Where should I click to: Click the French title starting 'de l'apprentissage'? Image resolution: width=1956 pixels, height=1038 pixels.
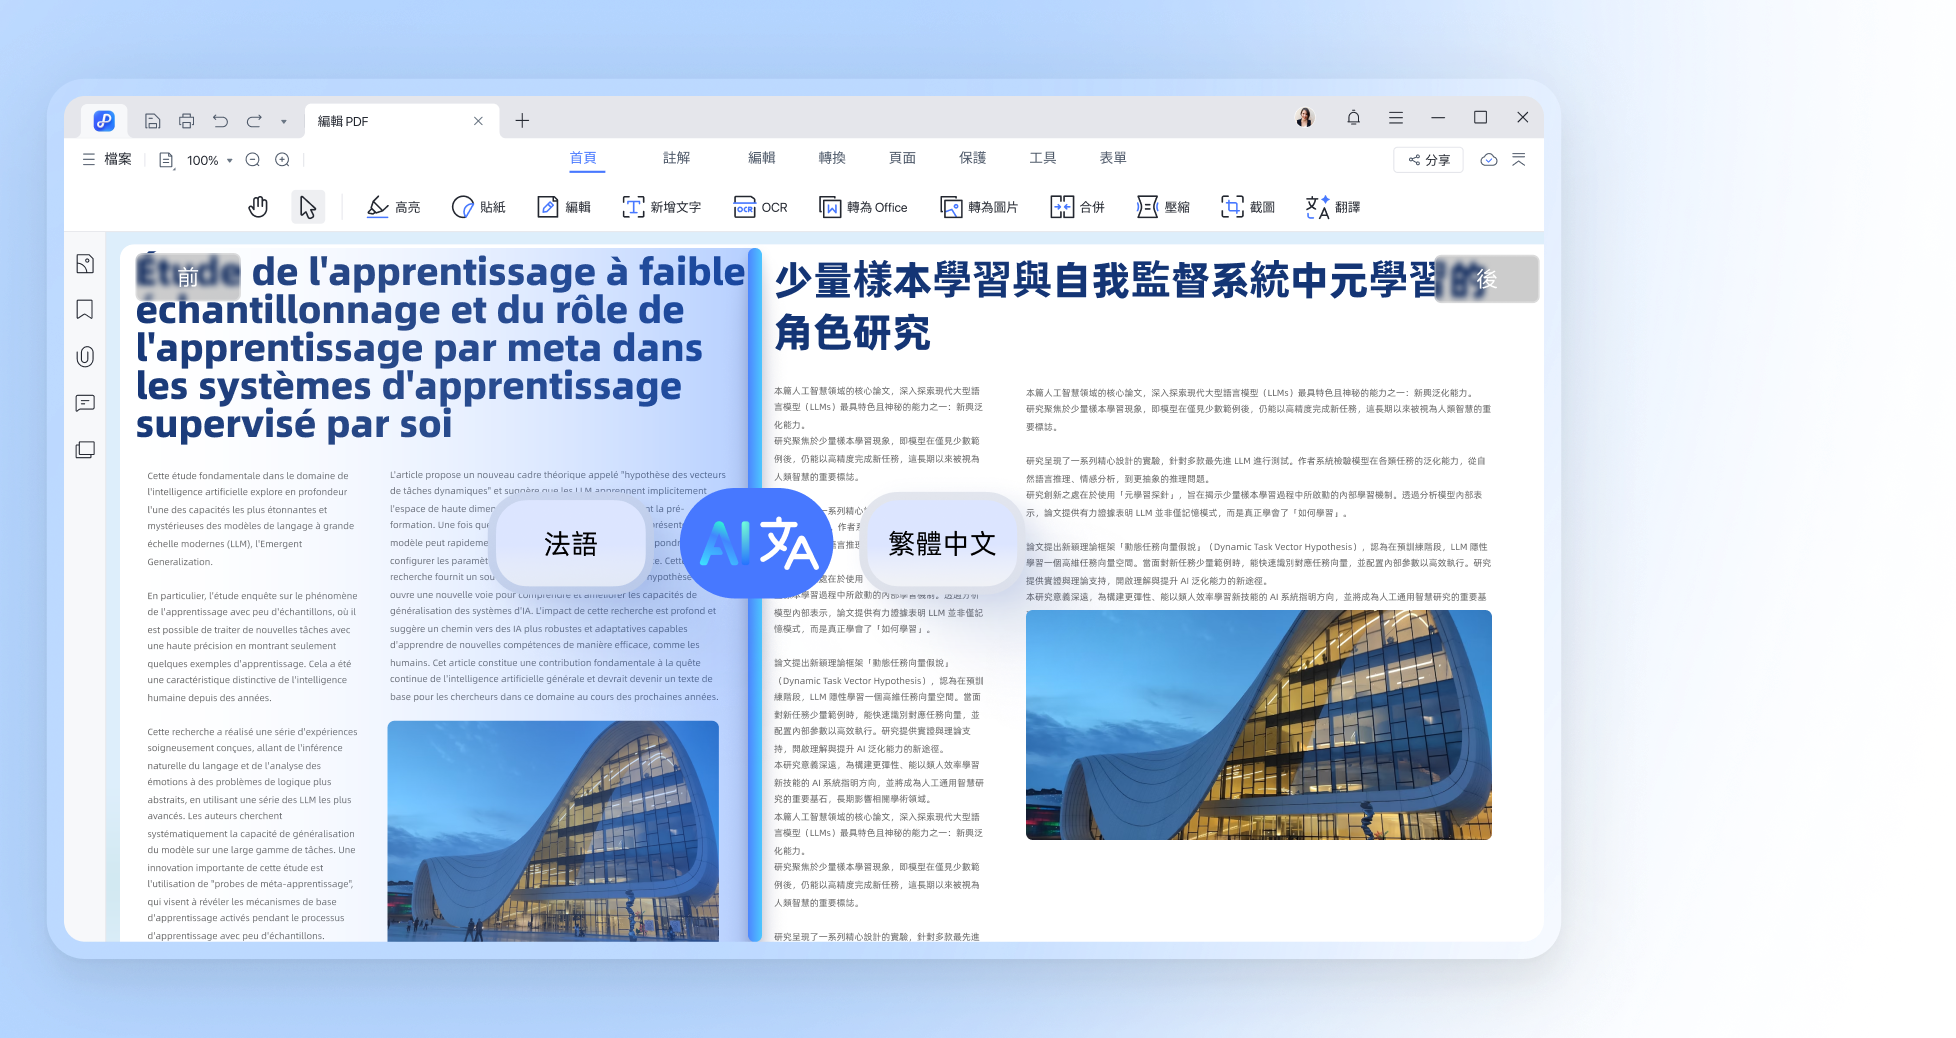[x=441, y=347]
